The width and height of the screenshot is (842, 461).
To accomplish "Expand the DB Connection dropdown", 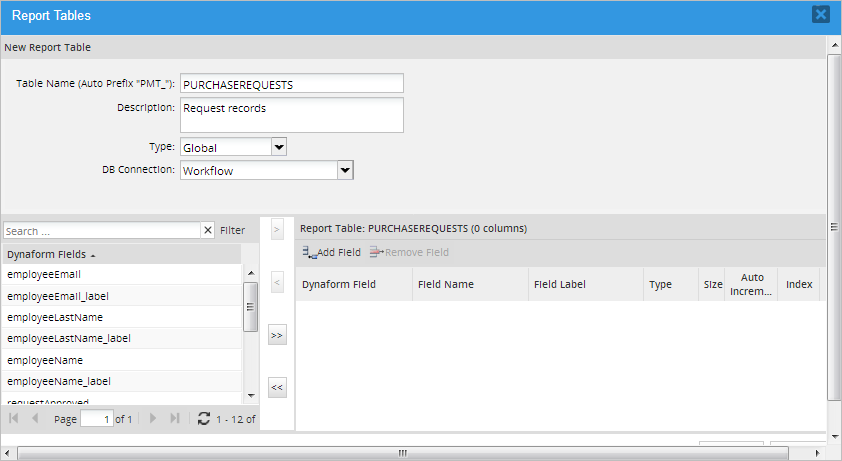I will tap(345, 170).
